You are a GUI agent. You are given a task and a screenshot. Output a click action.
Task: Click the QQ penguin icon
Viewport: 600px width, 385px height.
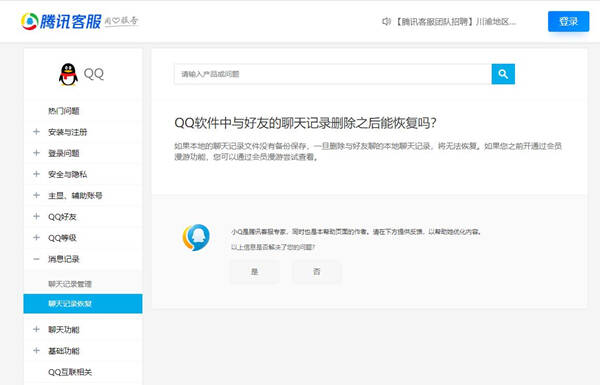tap(68, 74)
